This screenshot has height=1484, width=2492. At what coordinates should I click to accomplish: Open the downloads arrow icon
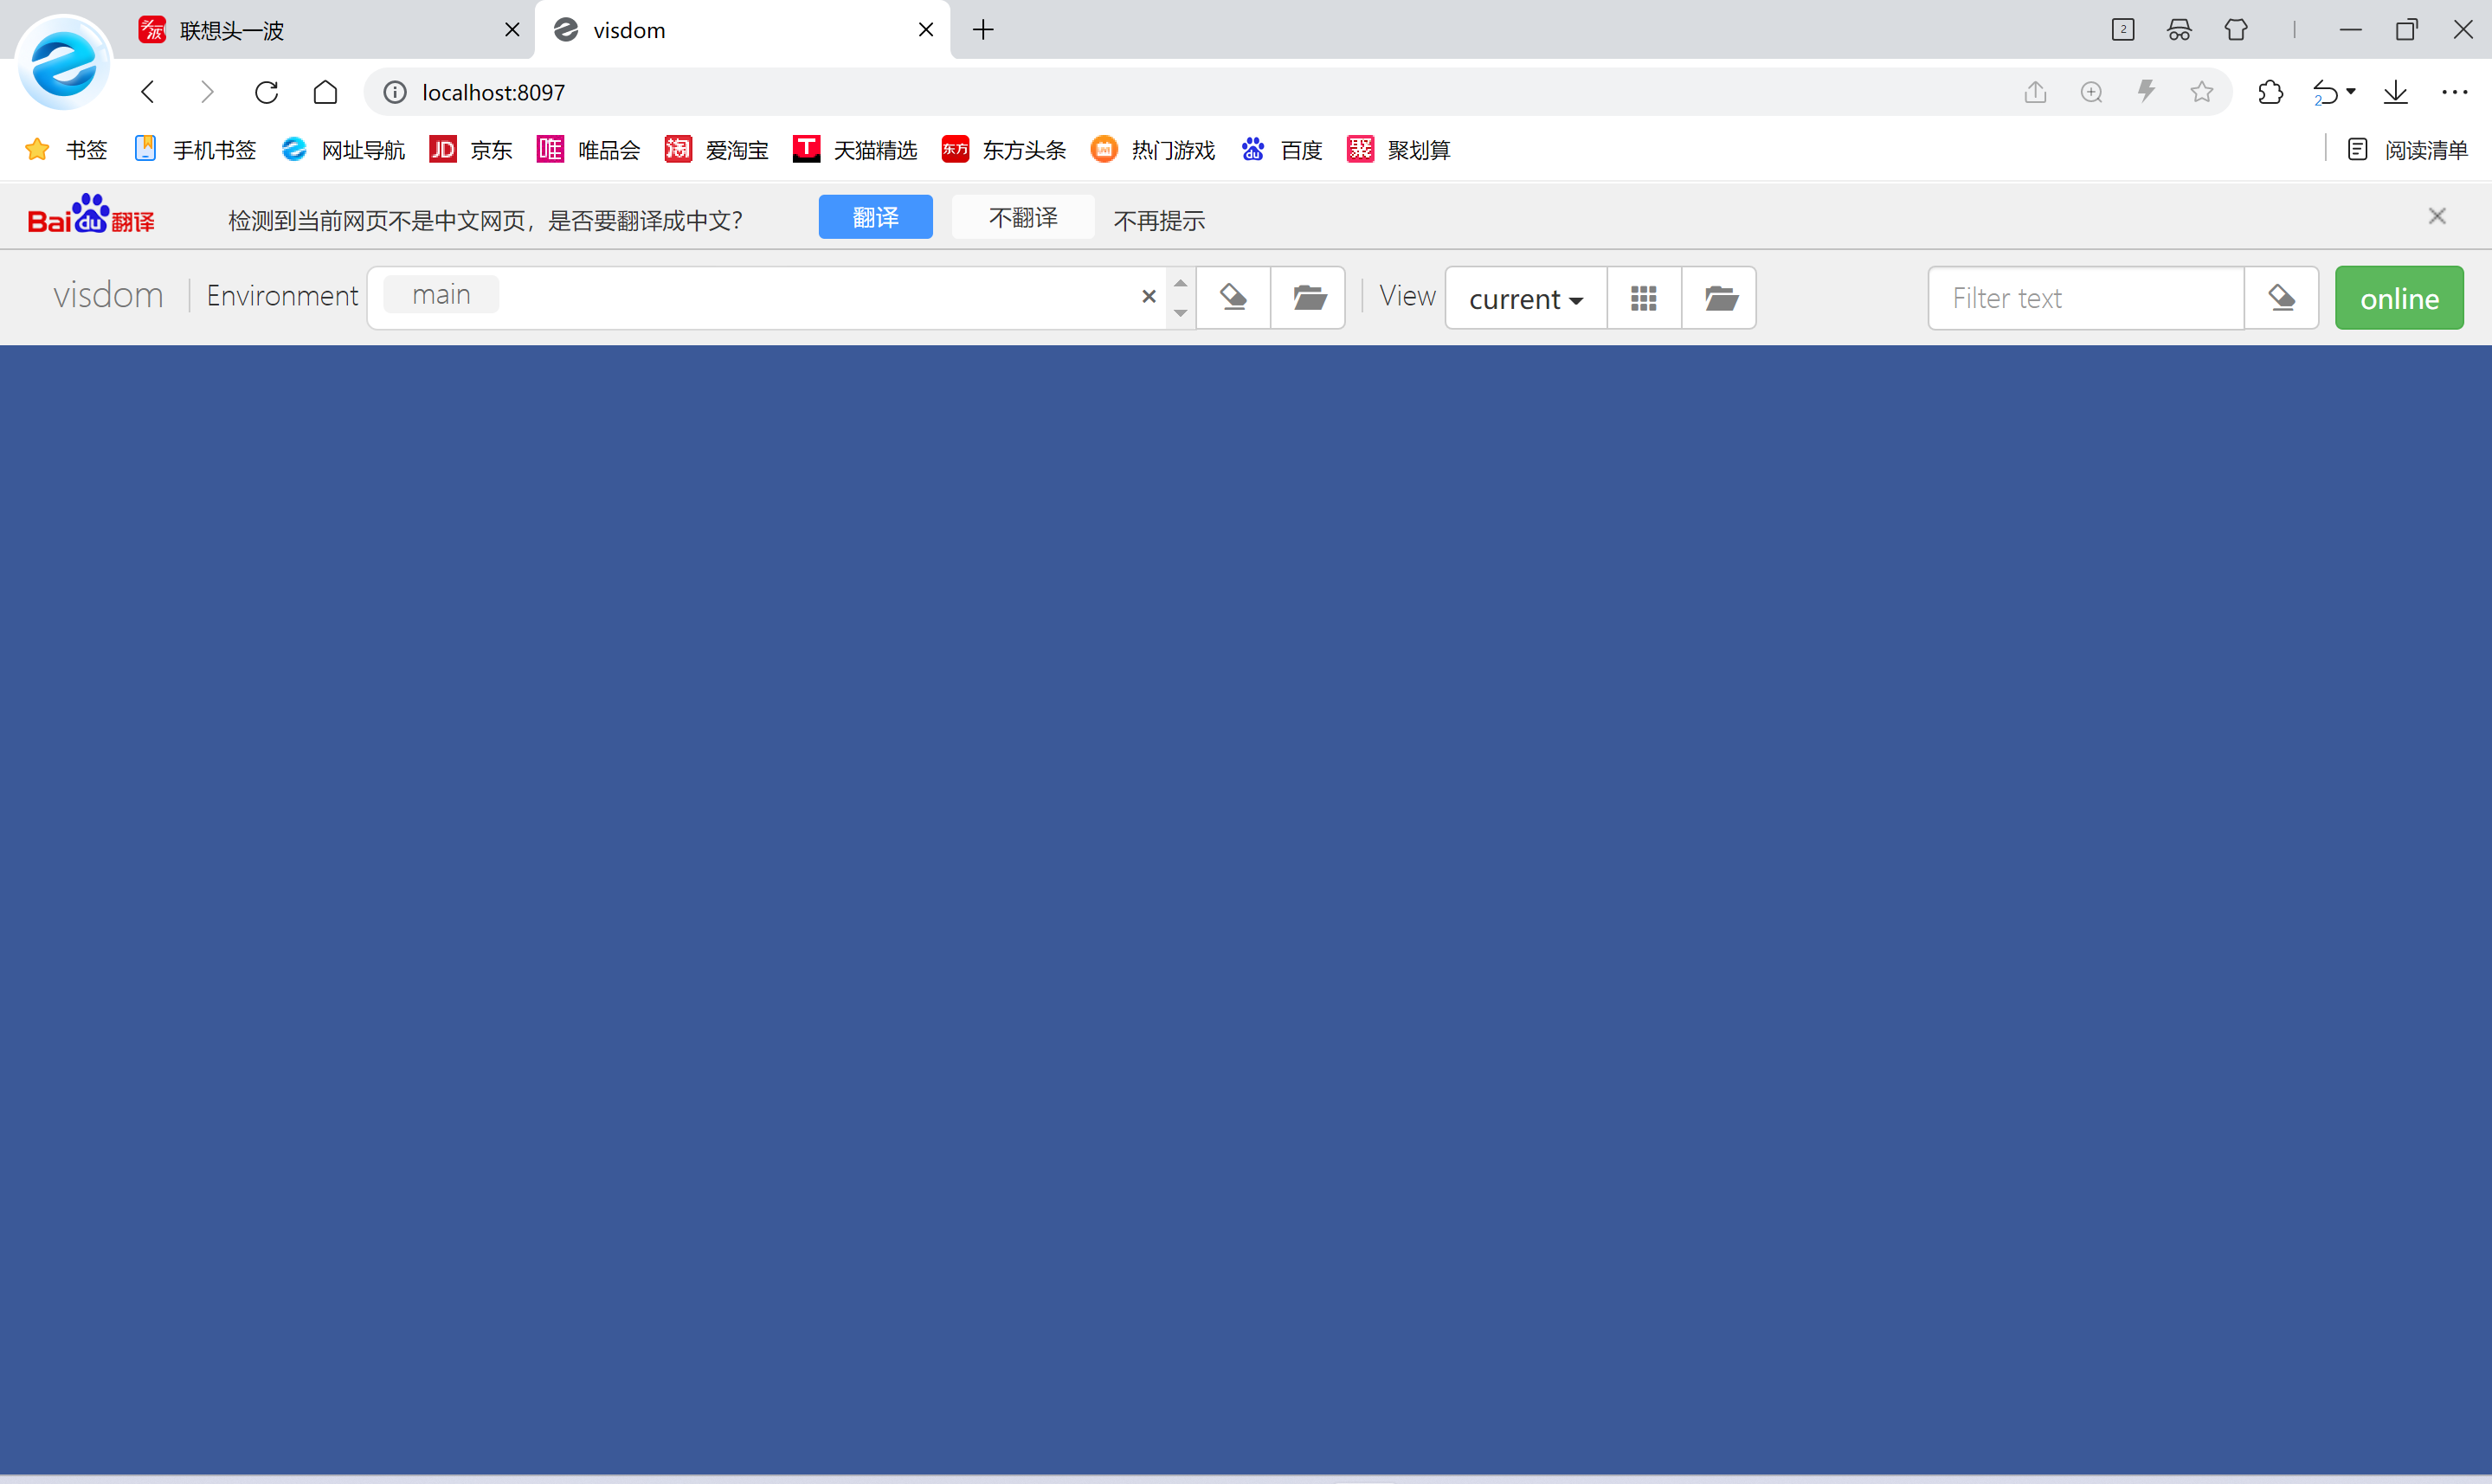coord(2395,92)
